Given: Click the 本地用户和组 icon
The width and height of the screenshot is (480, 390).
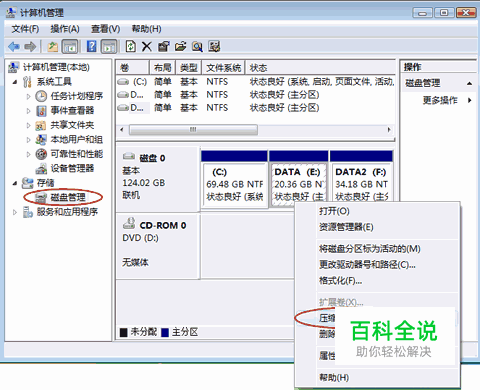Looking at the screenshot, I should [x=41, y=140].
